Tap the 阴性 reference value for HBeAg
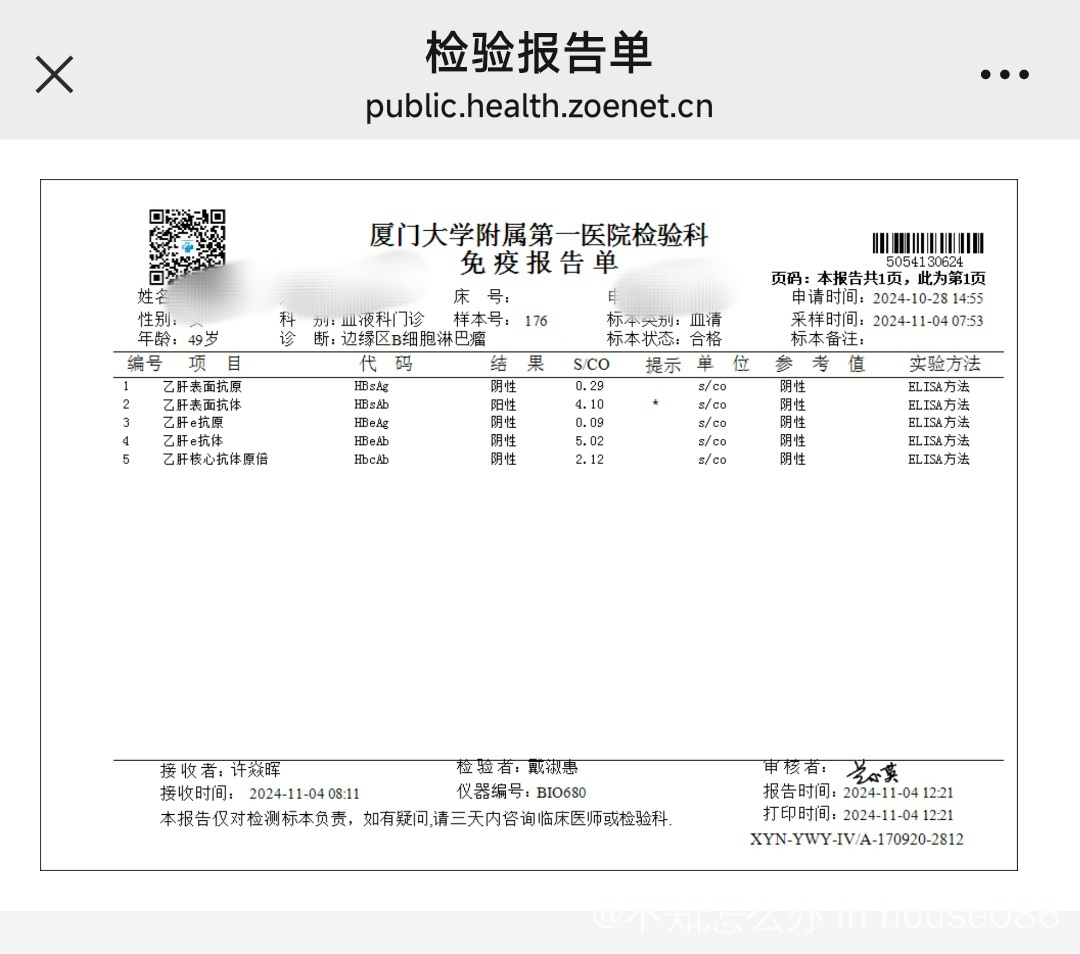1080x954 pixels. coord(793,423)
